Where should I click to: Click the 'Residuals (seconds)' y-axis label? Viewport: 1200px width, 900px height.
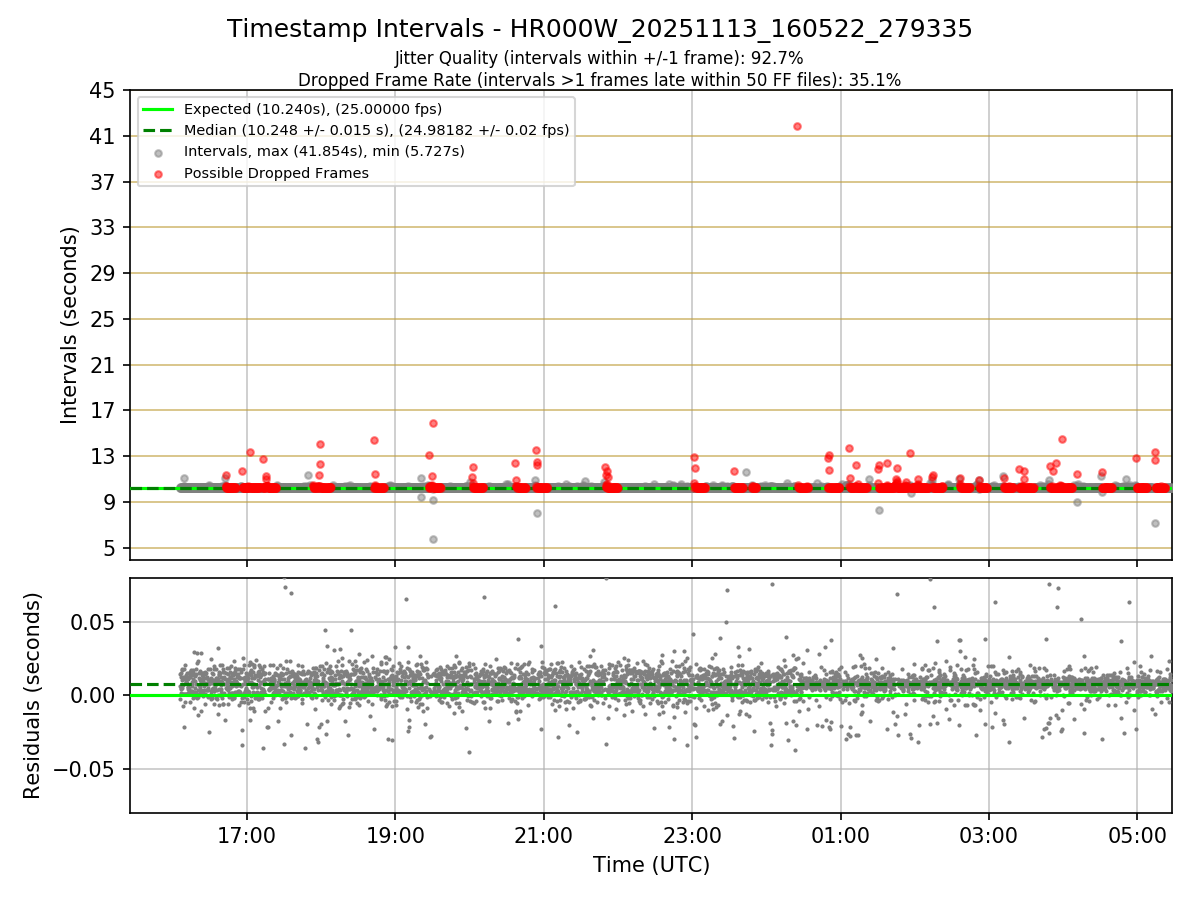tap(32, 695)
